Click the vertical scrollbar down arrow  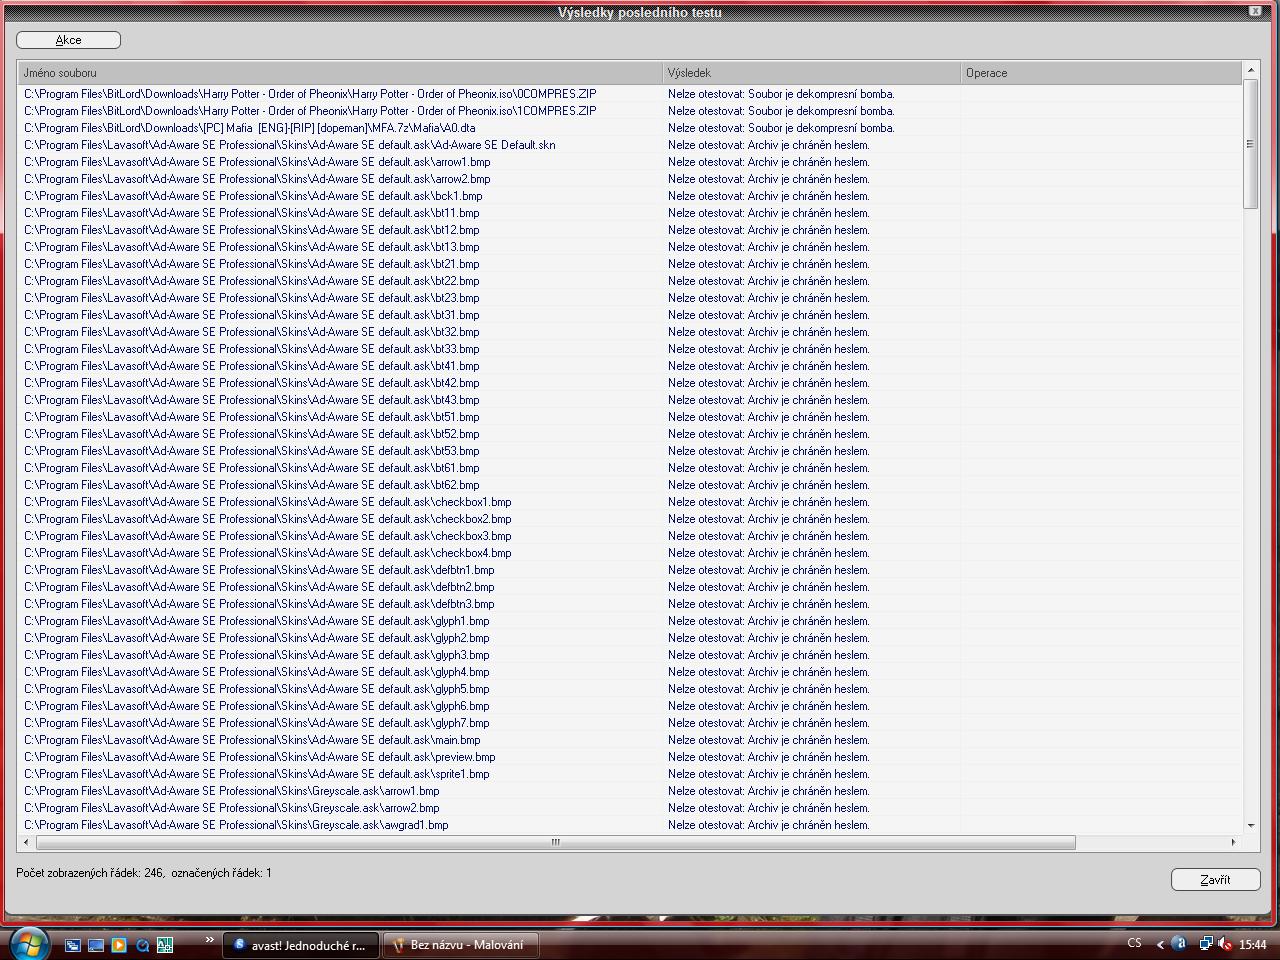[x=1250, y=826]
